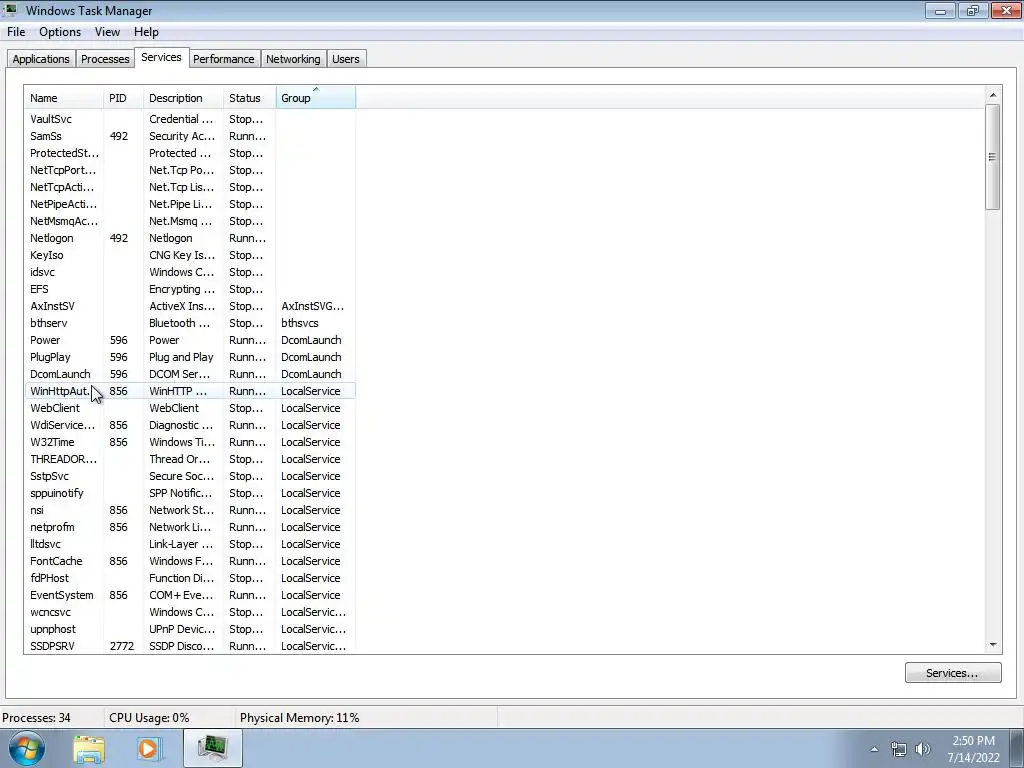Click the Services... button
Image resolution: width=1024 pixels, height=768 pixels.
pos(953,673)
